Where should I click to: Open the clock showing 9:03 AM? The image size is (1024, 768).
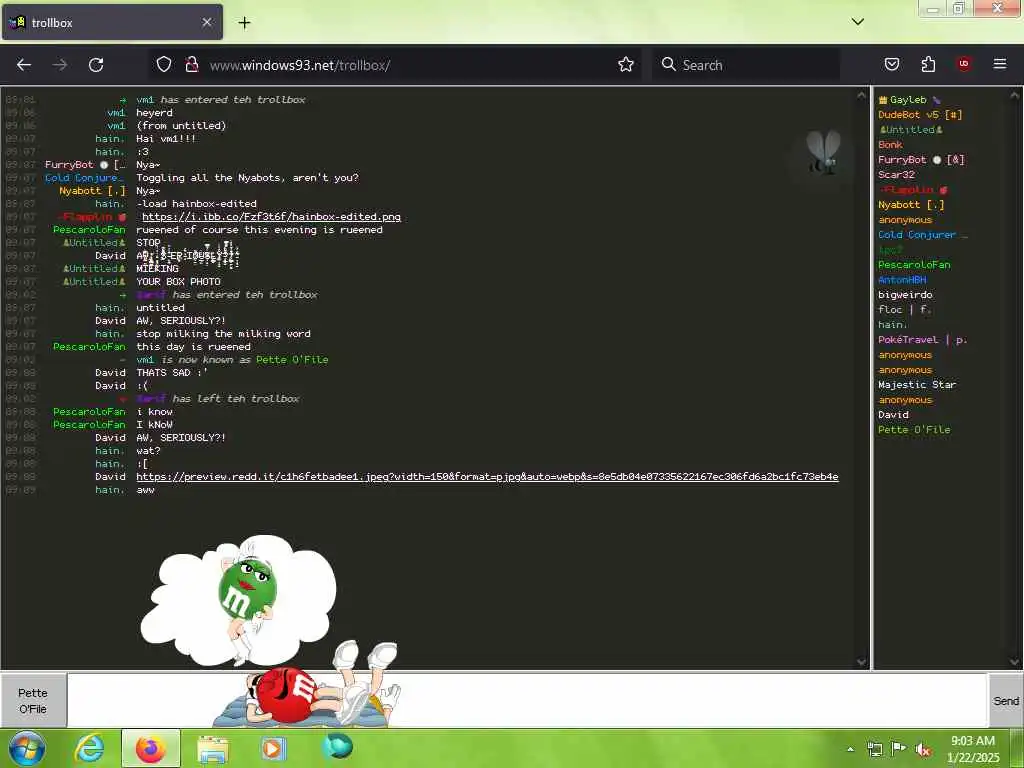tap(973, 749)
